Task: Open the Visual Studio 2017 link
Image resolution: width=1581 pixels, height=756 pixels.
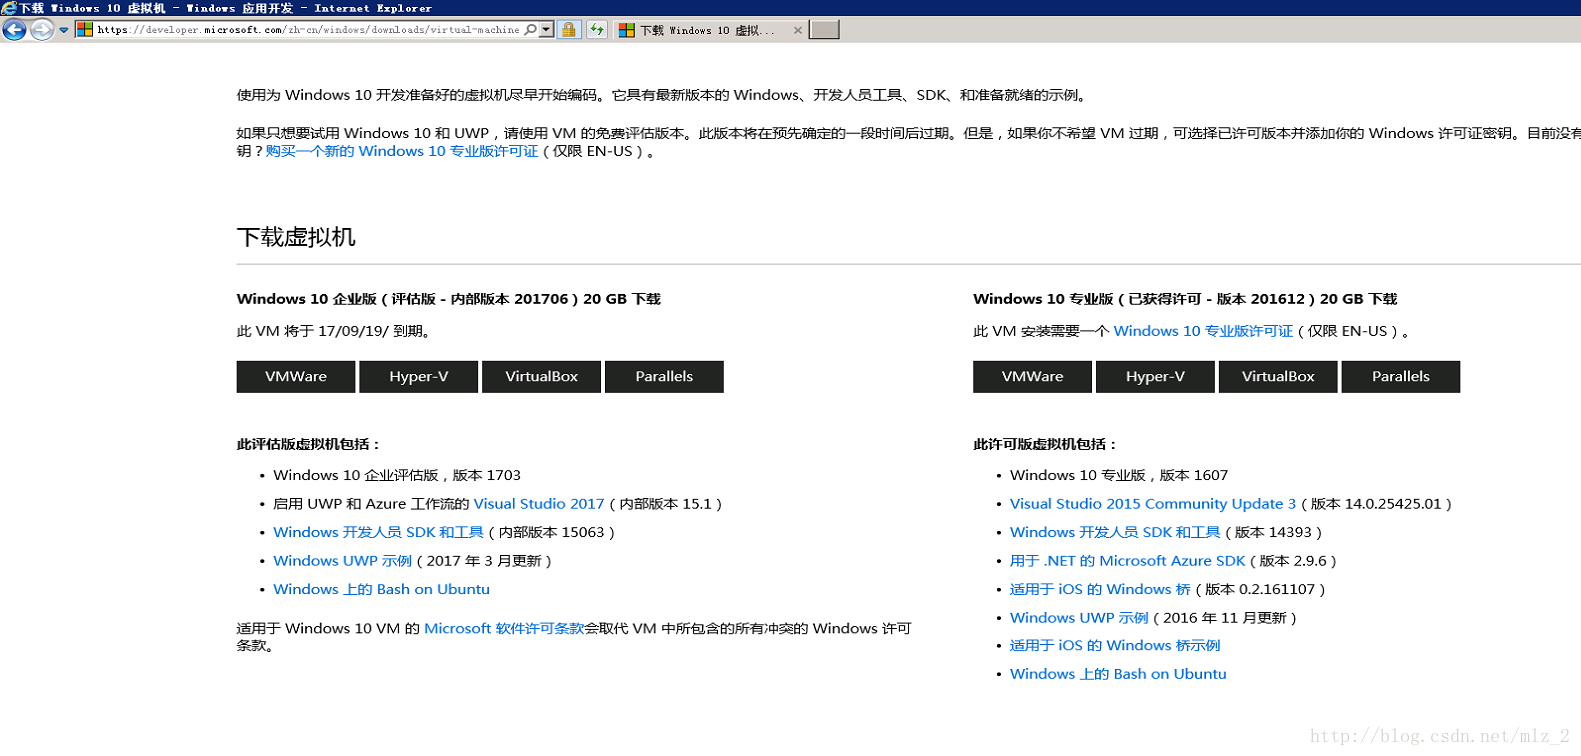Action: [x=539, y=504]
